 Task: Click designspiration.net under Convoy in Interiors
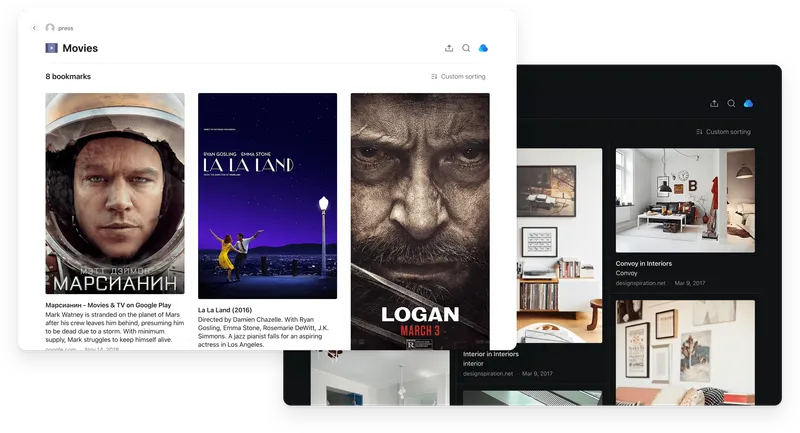[x=640, y=283]
